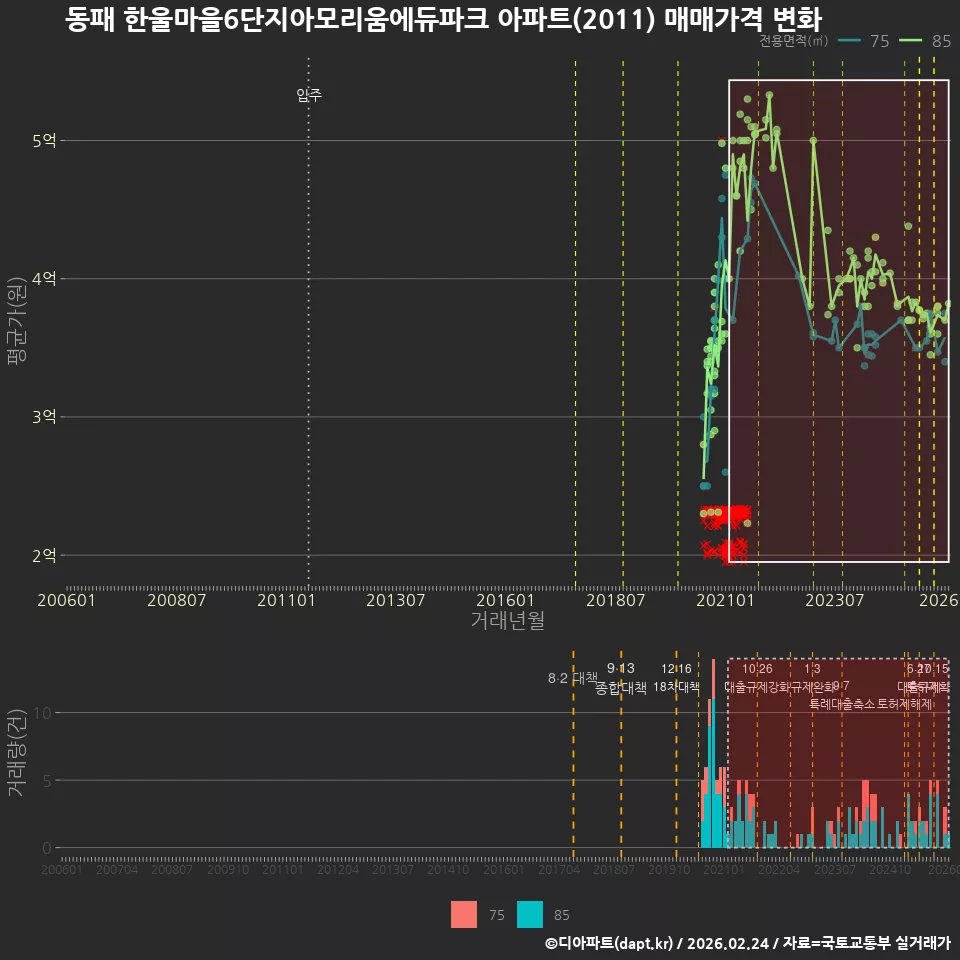Click the pink 75 swatch in bottom legend

[463, 915]
